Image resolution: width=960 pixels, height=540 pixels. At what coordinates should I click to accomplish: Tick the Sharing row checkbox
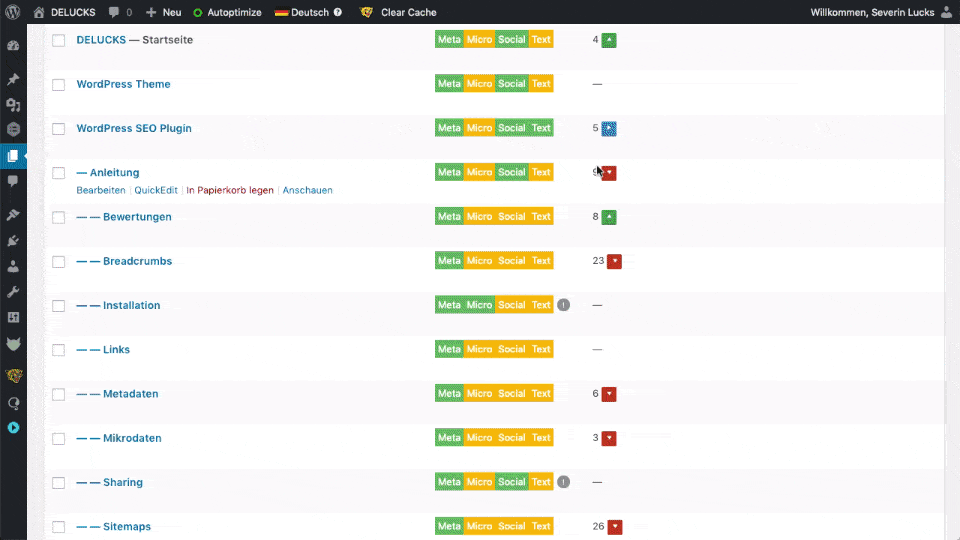pyautogui.click(x=58, y=482)
